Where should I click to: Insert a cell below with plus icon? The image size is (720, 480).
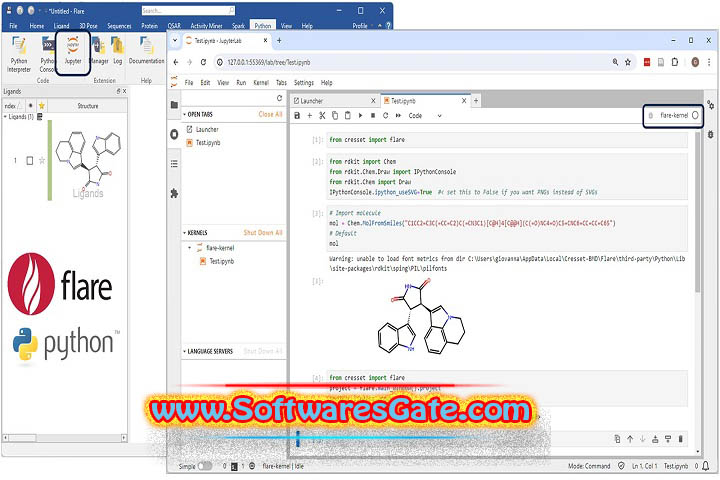(x=309, y=116)
